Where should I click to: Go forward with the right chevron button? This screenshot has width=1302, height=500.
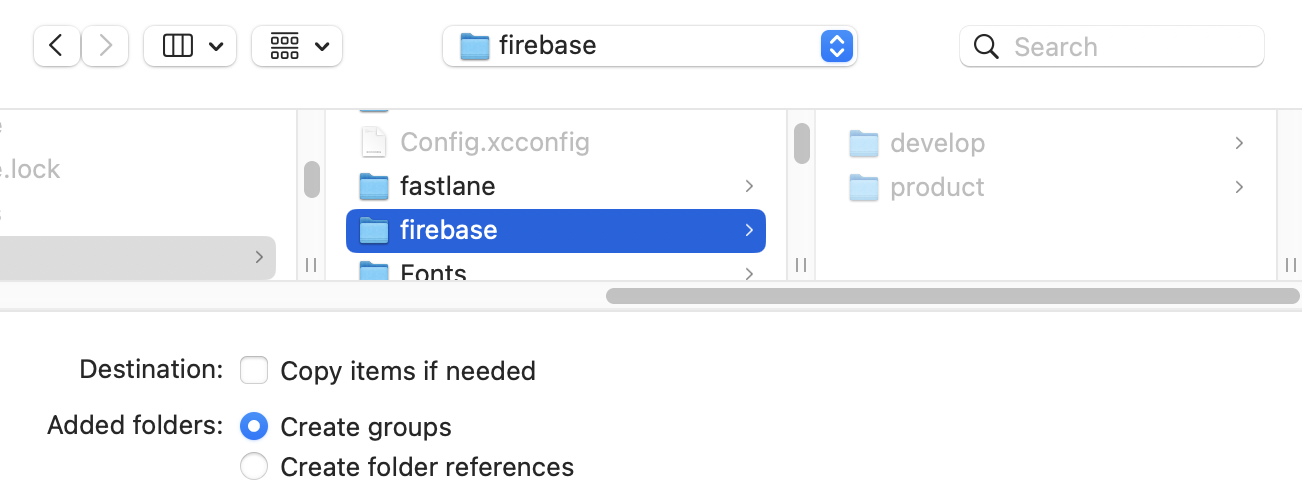(105, 46)
